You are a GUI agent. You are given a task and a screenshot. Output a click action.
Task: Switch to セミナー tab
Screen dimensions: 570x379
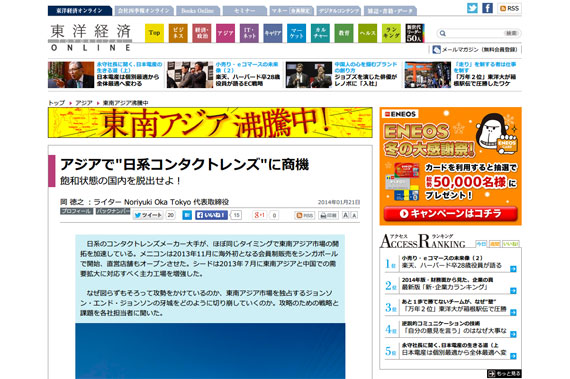coord(245,11)
